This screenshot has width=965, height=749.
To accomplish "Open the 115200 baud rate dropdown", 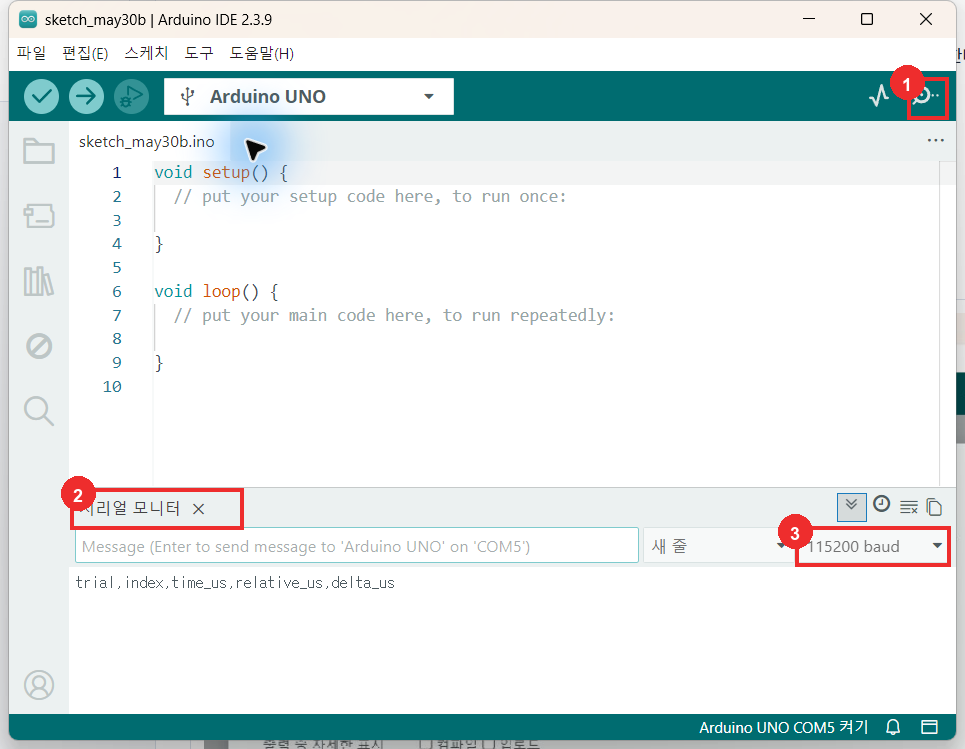I will pyautogui.click(x=873, y=546).
